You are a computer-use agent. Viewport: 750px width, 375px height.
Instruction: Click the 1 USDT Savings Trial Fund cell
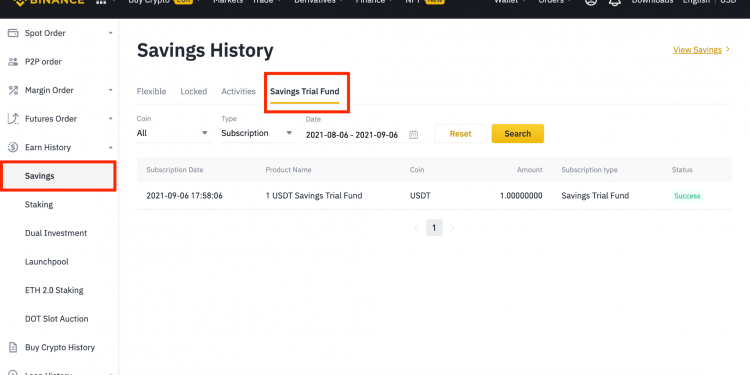[x=314, y=196]
